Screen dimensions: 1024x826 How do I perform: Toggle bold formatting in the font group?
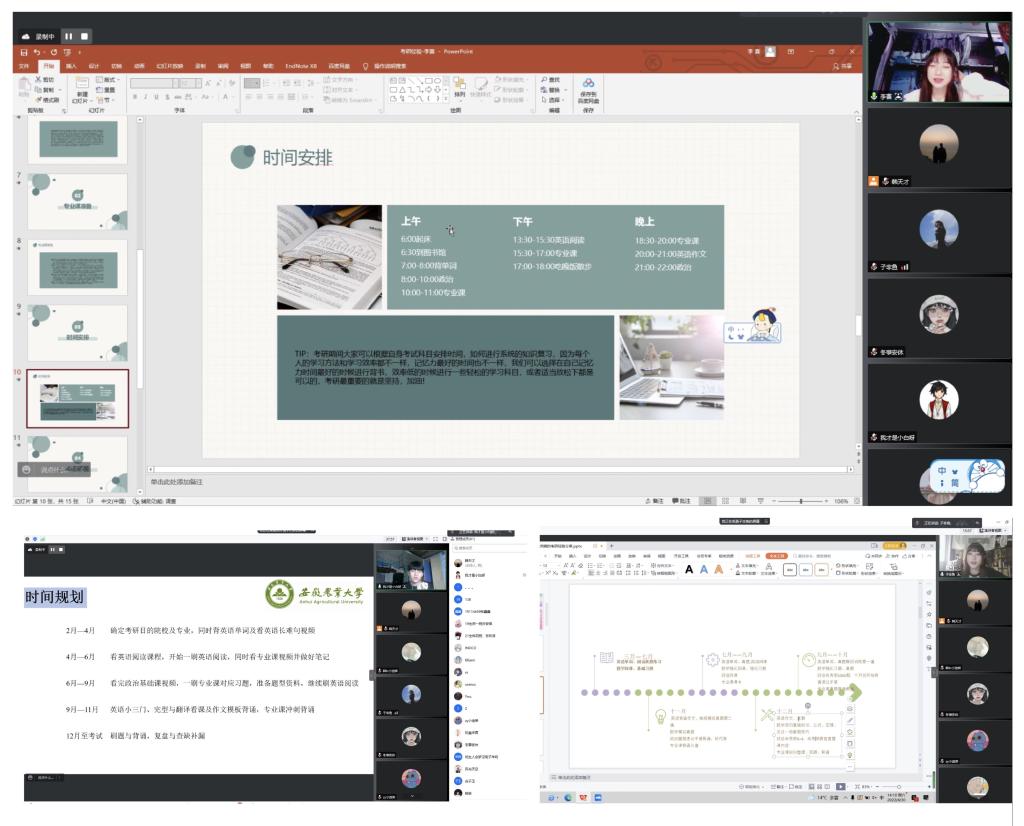(x=134, y=97)
